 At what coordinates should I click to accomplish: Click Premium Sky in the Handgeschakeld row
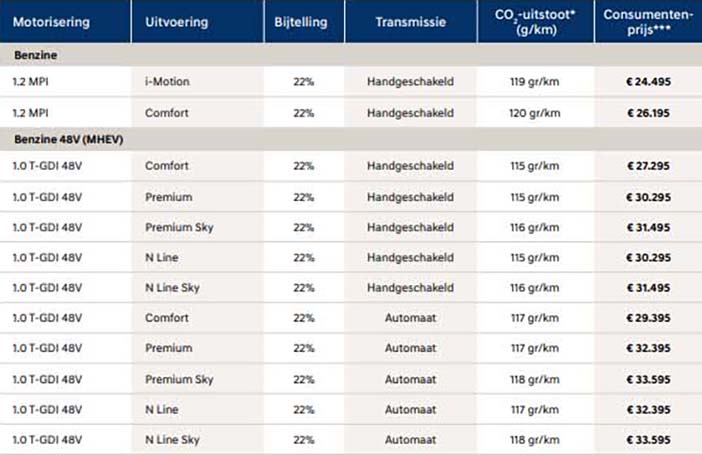pyautogui.click(x=179, y=228)
